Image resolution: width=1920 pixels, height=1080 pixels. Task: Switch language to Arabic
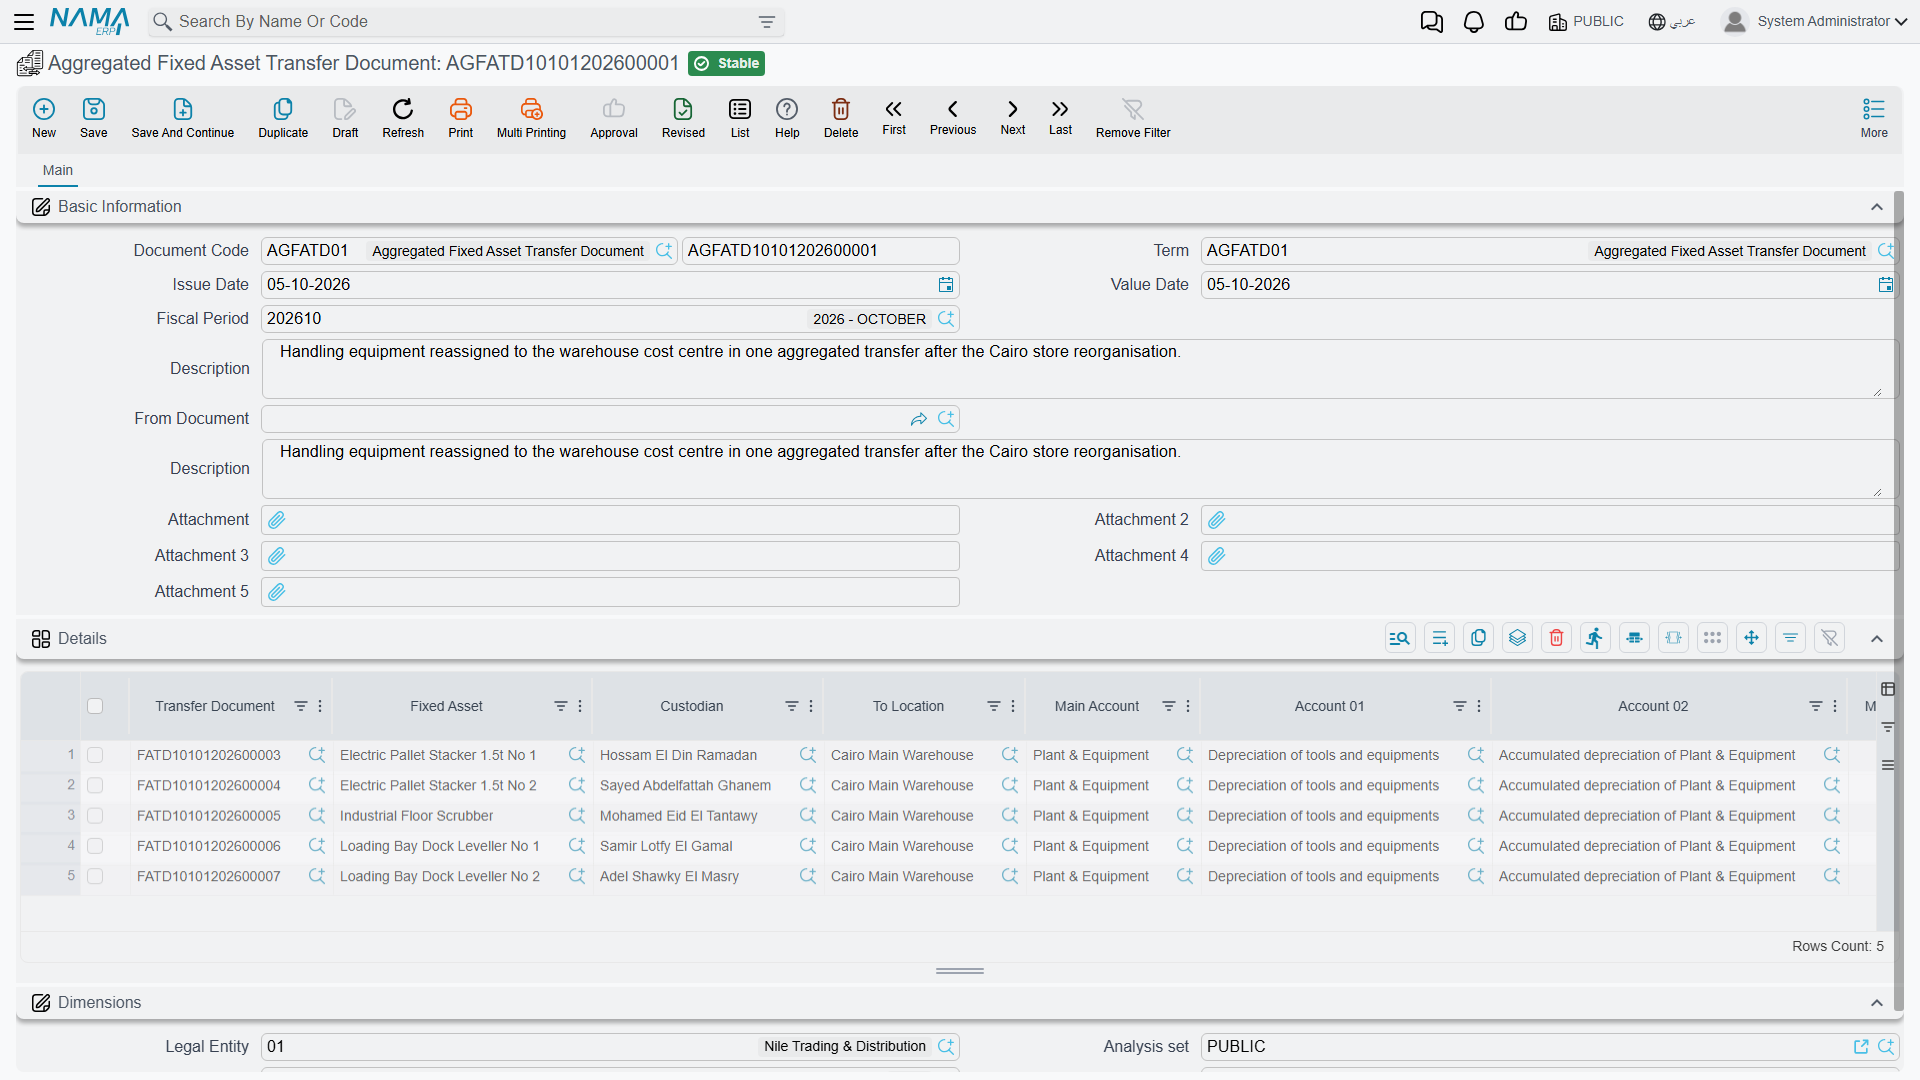click(1671, 21)
